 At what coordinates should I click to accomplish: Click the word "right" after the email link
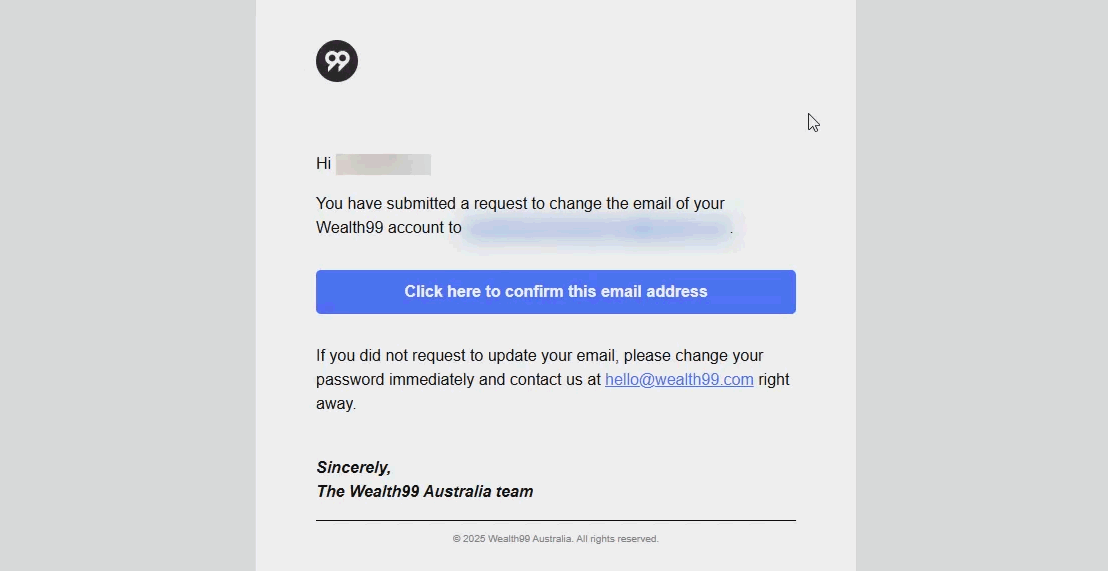point(774,380)
